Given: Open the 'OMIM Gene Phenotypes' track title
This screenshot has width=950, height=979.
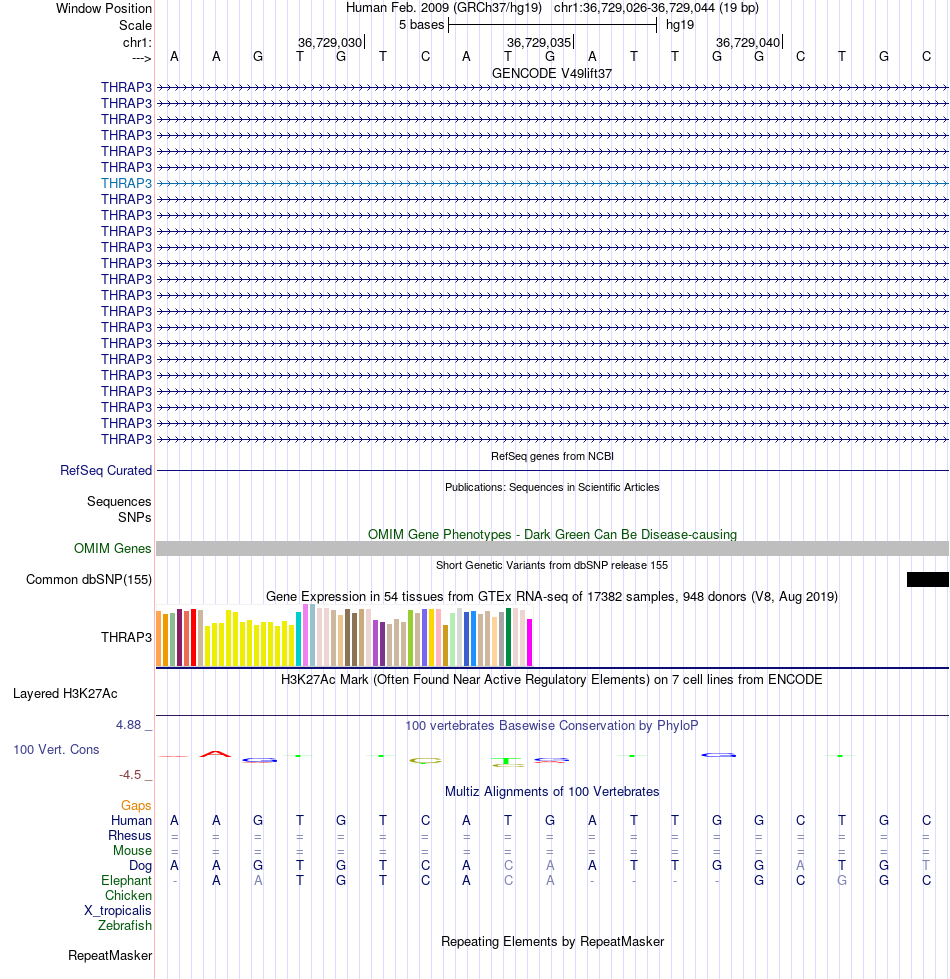Looking at the screenshot, I should [552, 534].
